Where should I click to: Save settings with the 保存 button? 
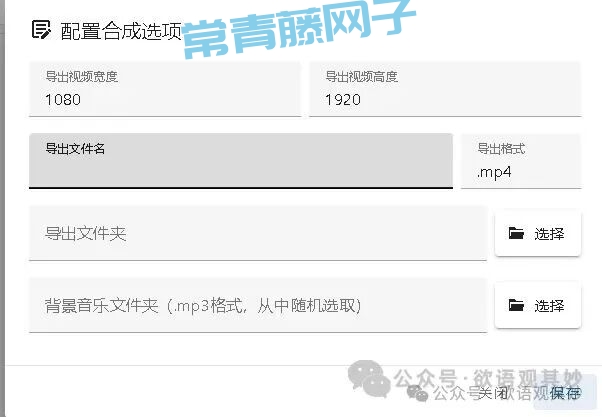click(x=565, y=393)
